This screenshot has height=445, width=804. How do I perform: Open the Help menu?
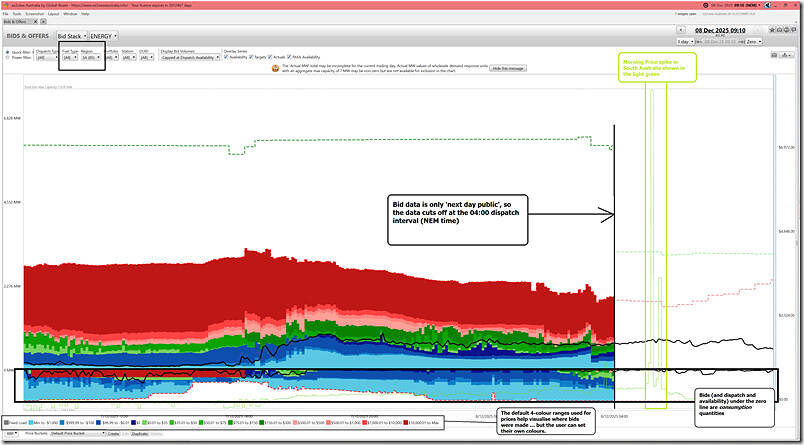[x=85, y=14]
